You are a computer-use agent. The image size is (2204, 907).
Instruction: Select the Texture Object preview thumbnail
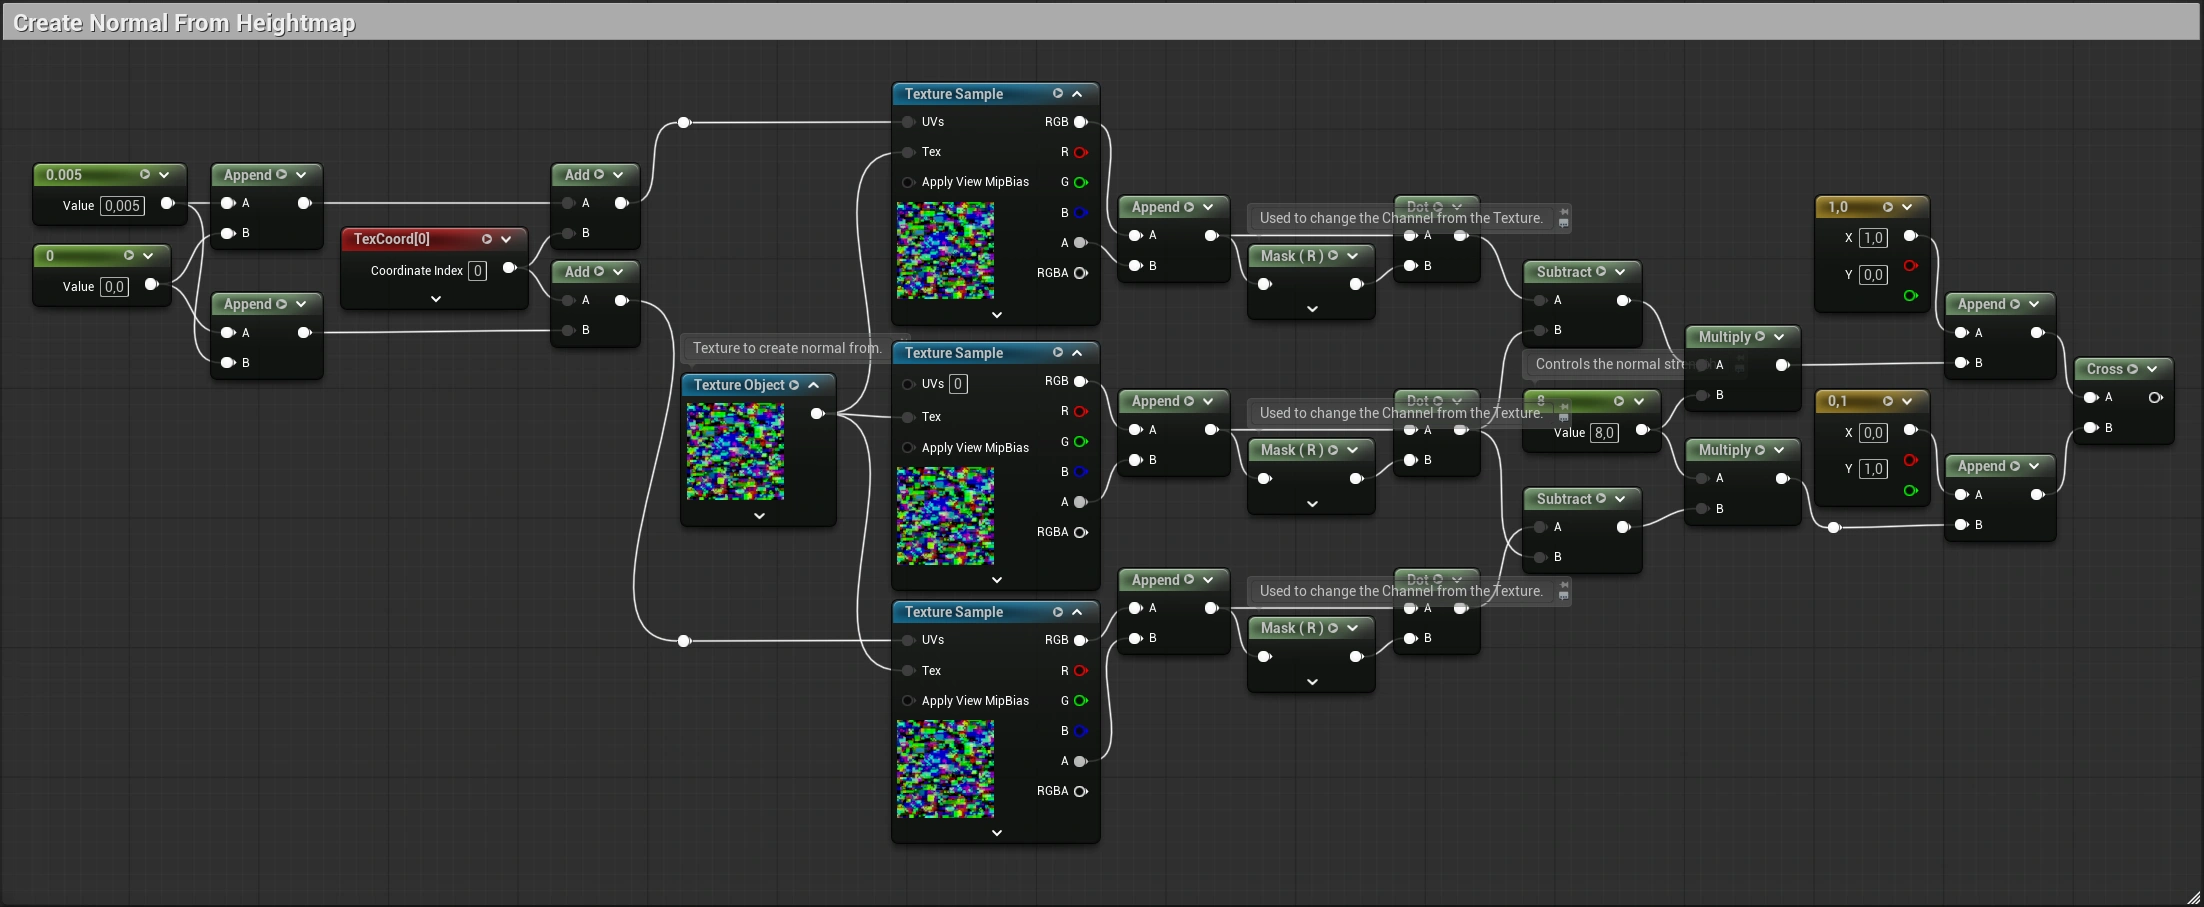[735, 452]
